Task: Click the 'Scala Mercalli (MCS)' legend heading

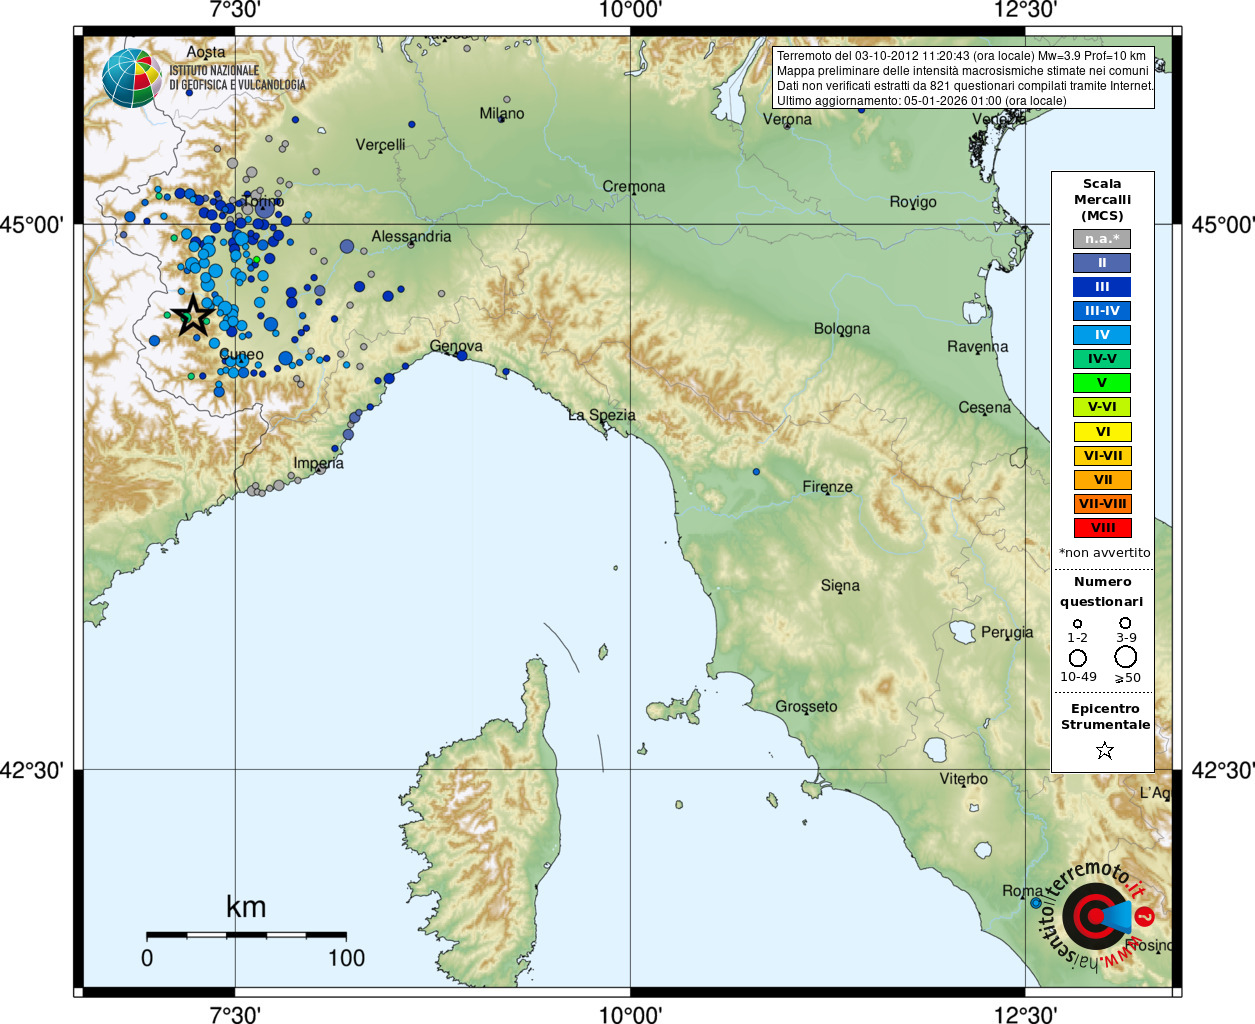Action: click(x=1102, y=200)
